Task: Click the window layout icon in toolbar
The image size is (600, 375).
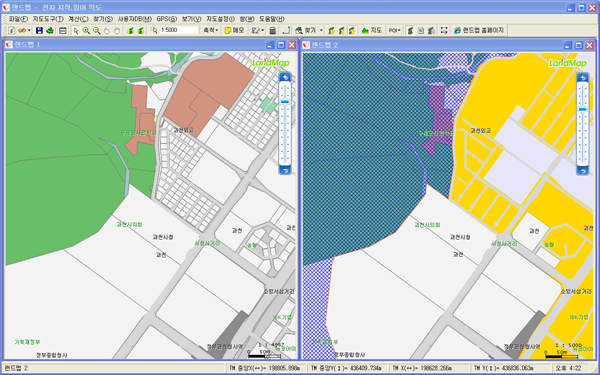Action: [x=63, y=30]
